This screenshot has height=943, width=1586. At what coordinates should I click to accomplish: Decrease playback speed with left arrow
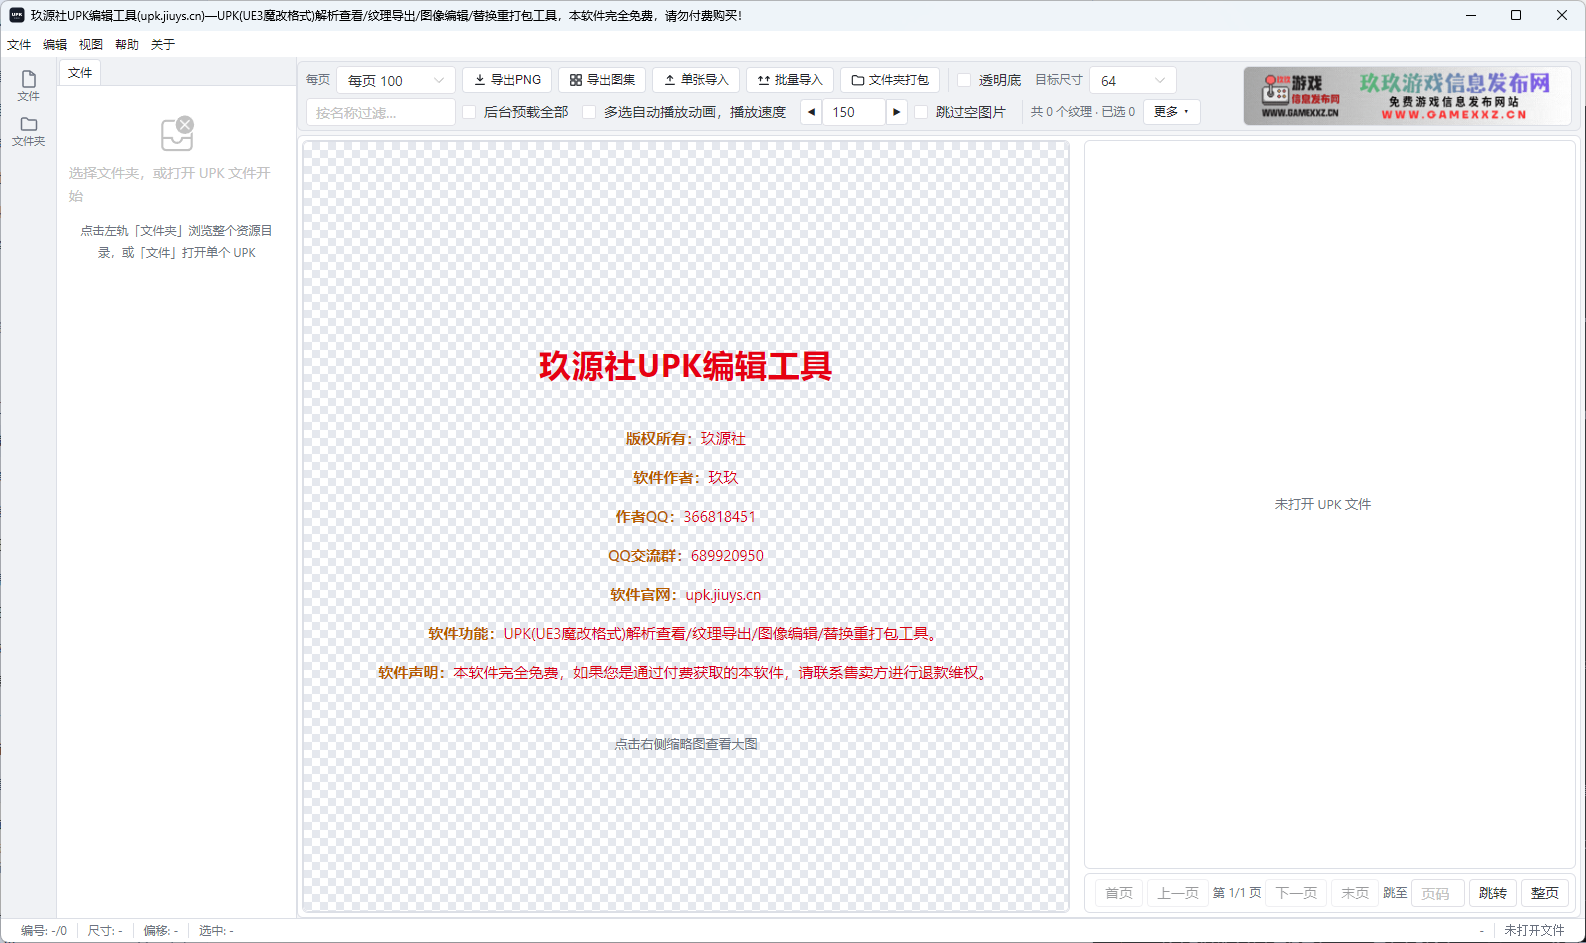click(811, 112)
